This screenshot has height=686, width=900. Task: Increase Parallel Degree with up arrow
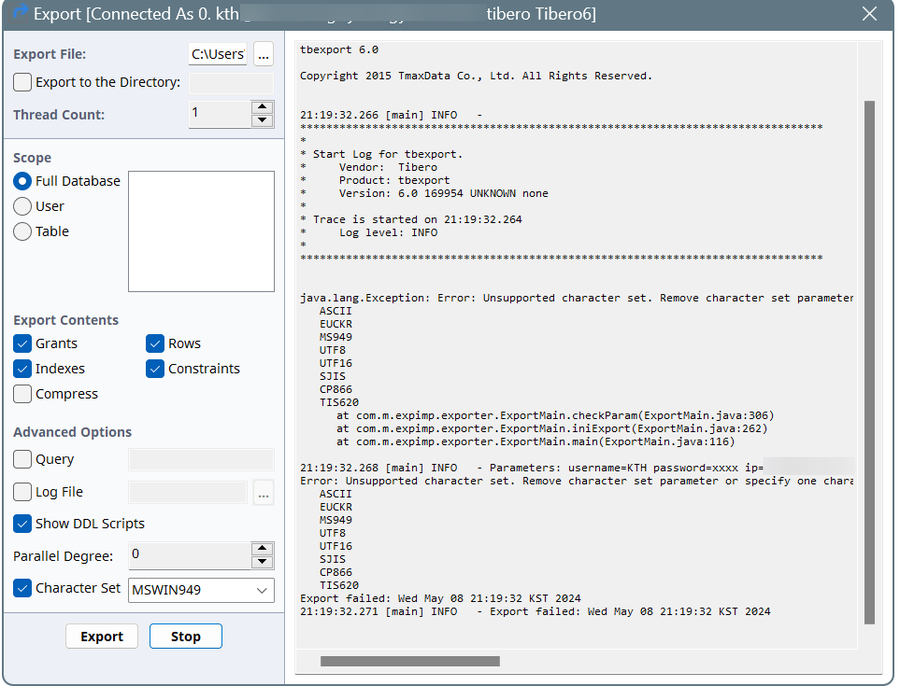pyautogui.click(x=262, y=548)
